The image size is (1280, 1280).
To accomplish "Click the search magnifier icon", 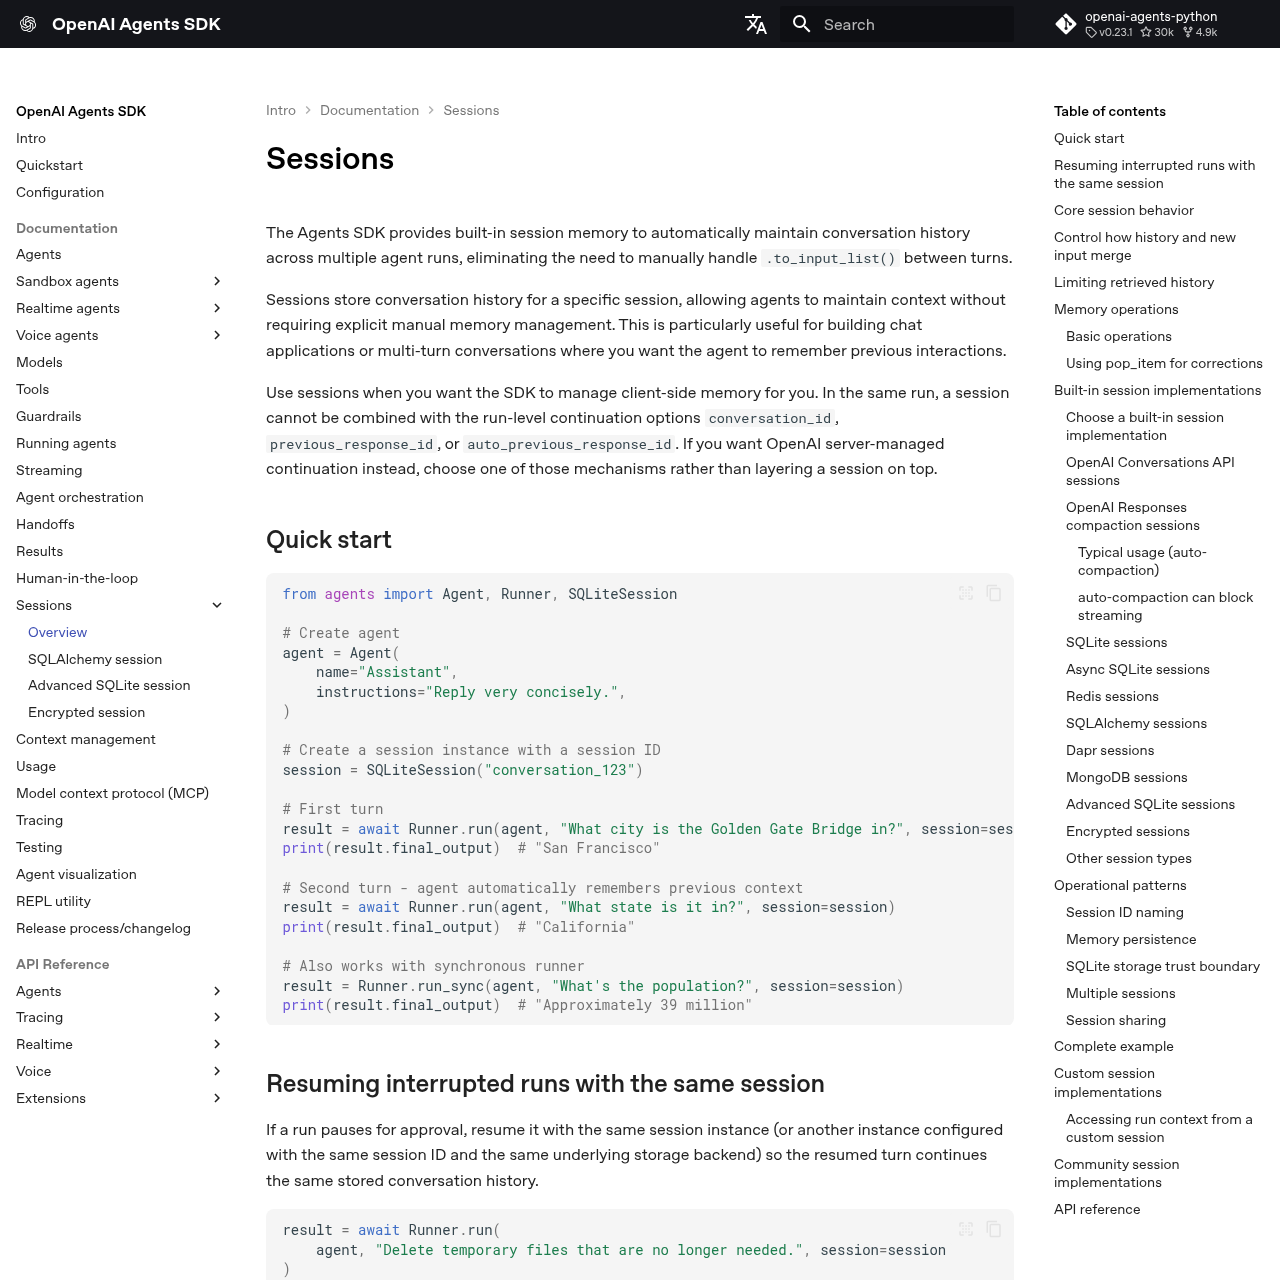I will tap(802, 24).
